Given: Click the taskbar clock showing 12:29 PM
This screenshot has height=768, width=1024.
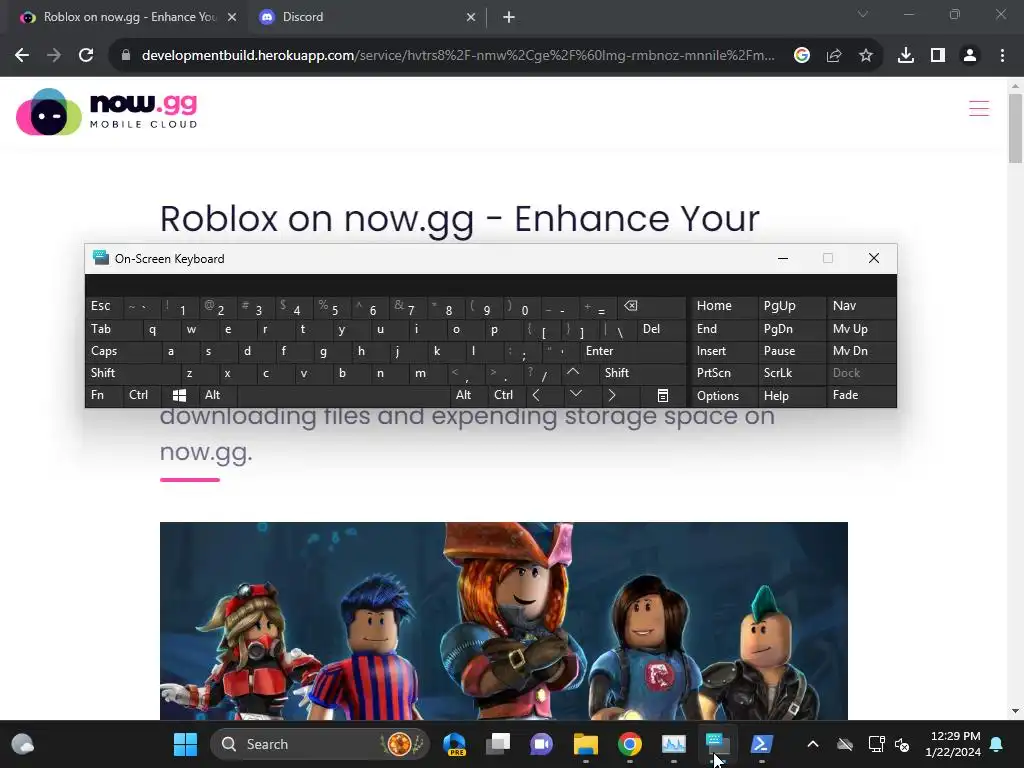Looking at the screenshot, I should point(953,744).
